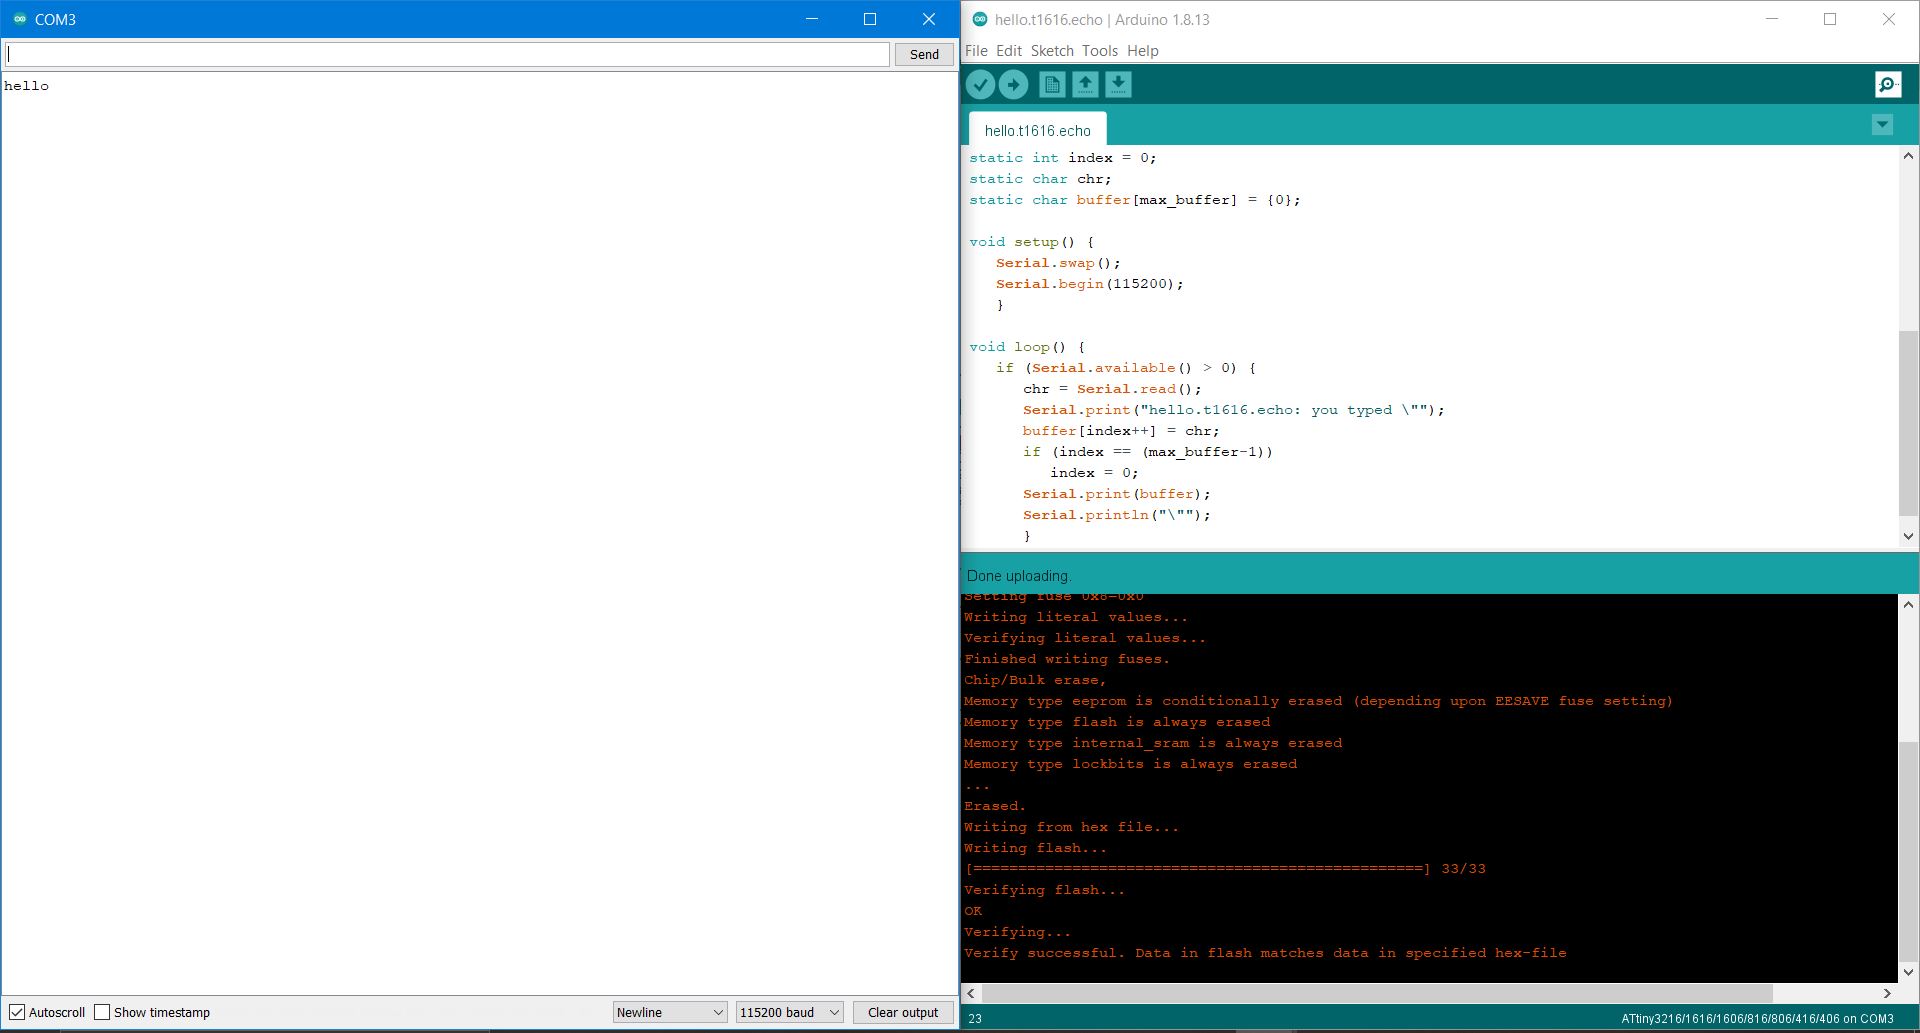1920x1033 pixels.
Task: Click the Upload arrow icon
Action: click(x=1013, y=85)
